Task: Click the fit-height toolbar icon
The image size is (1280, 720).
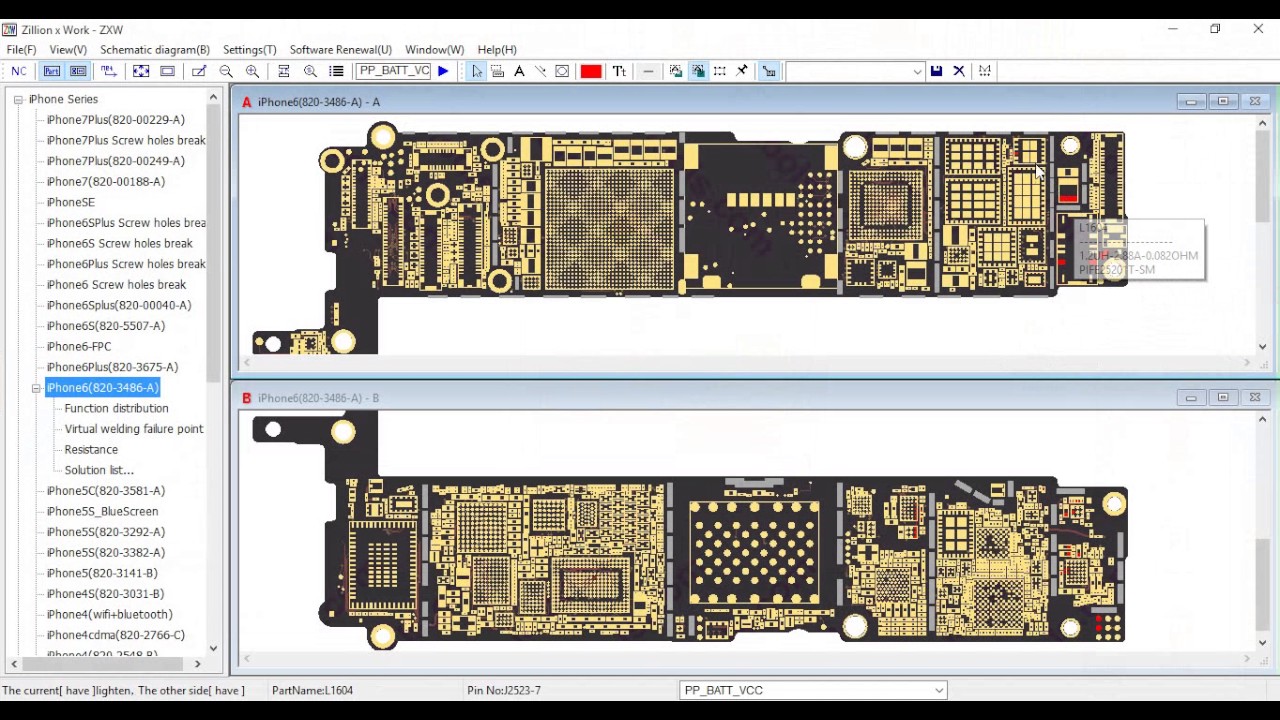Action: 284,71
